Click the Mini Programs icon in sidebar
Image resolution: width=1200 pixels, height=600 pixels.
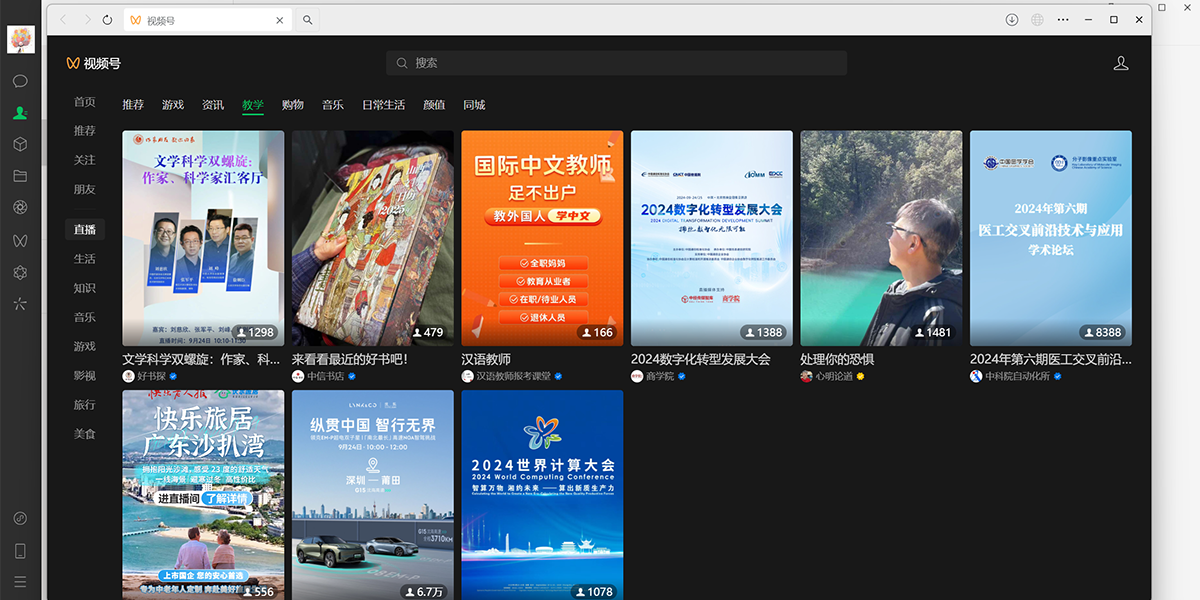[20, 272]
